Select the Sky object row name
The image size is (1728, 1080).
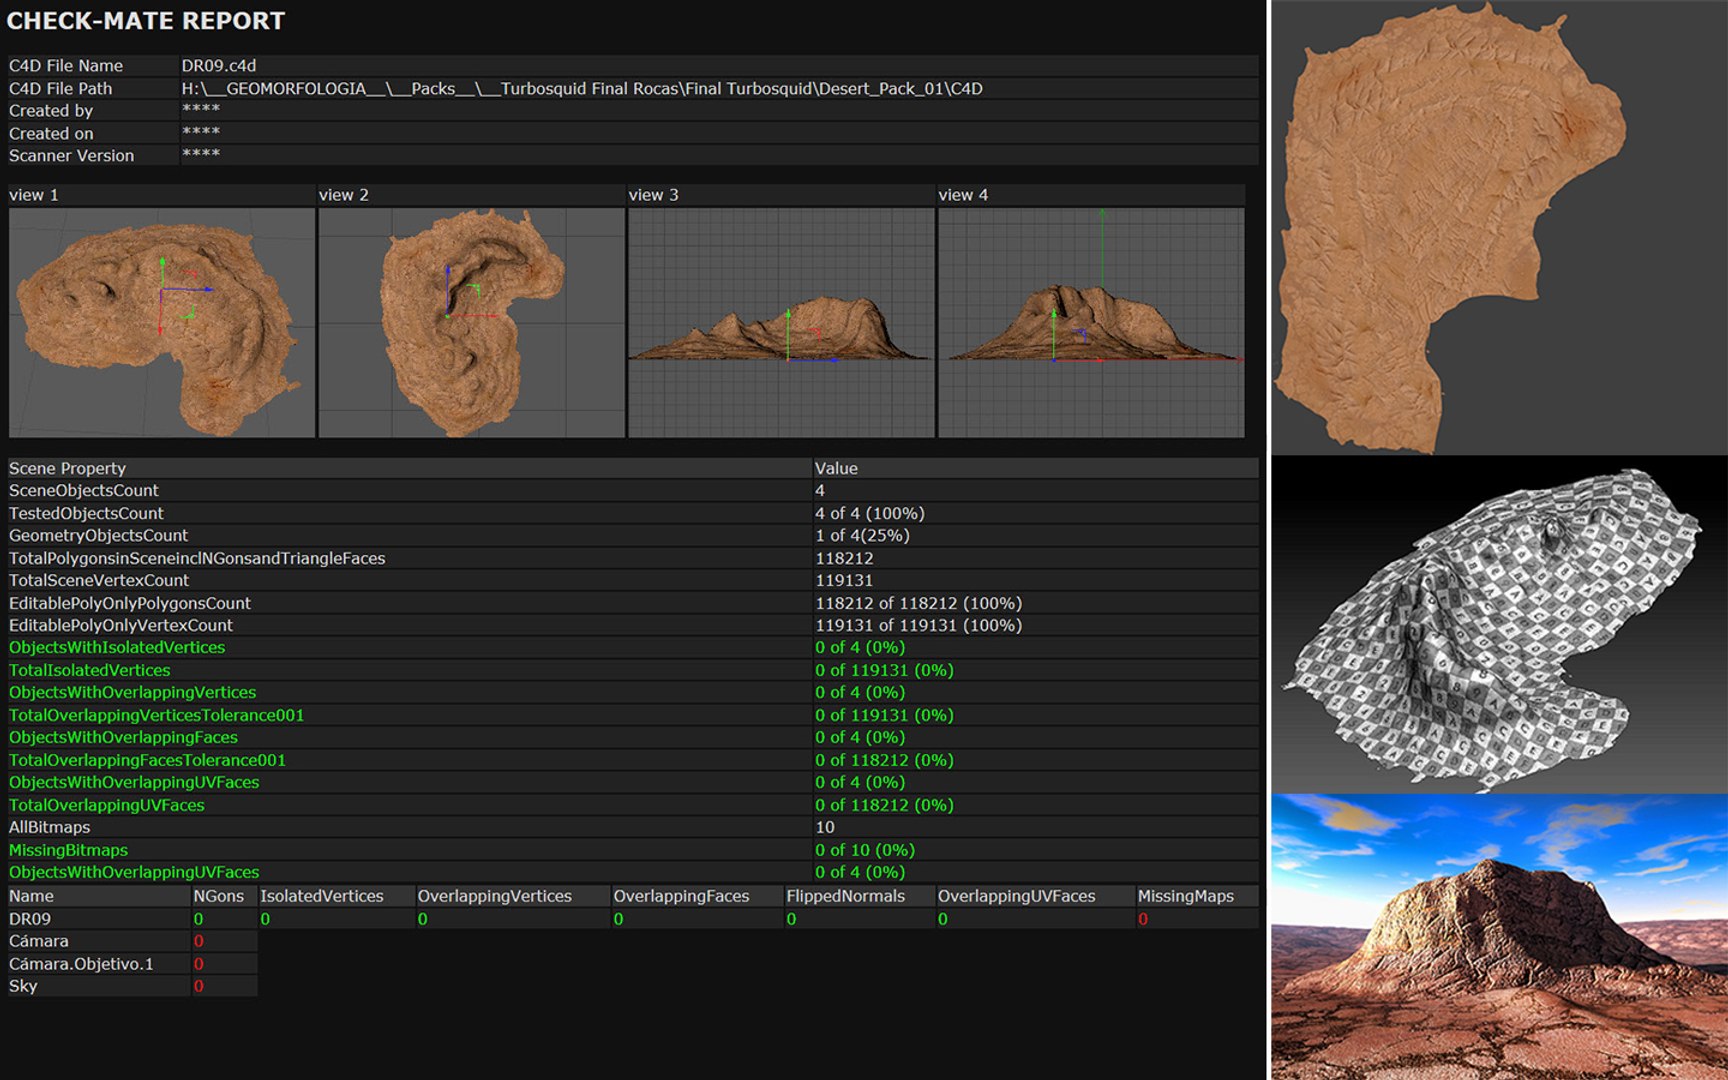click(23, 987)
